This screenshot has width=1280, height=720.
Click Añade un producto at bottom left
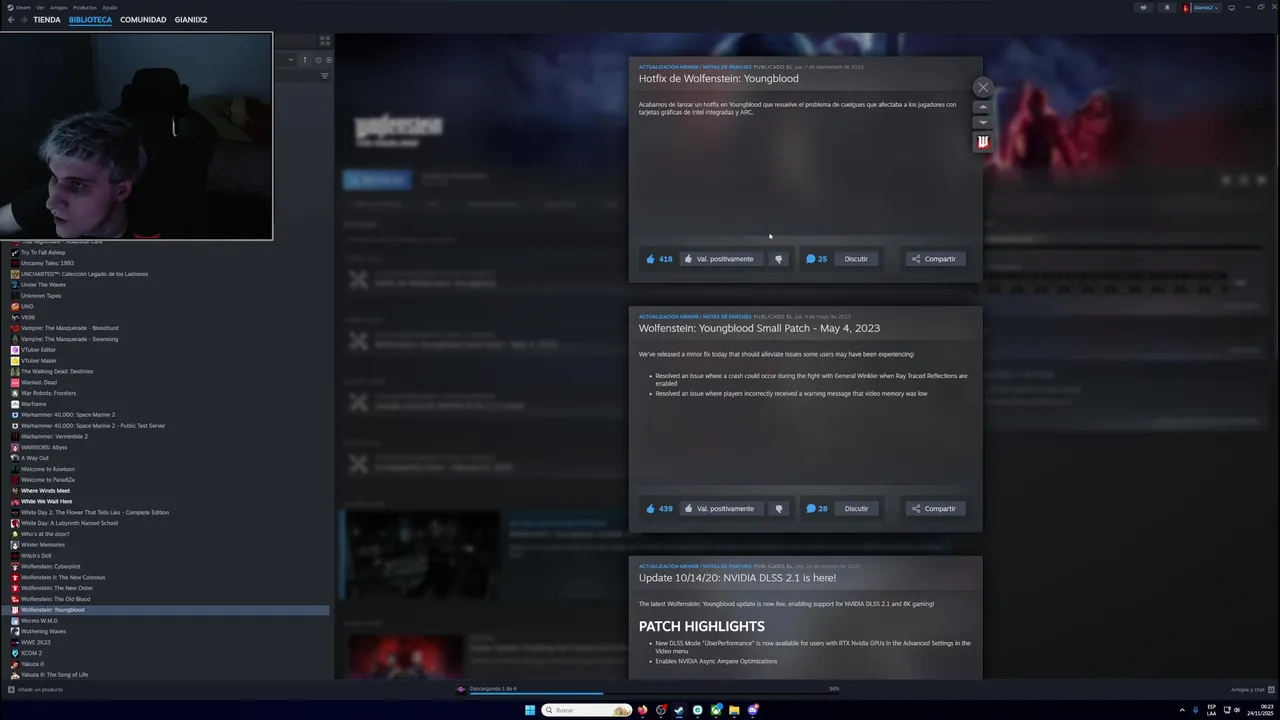(x=36, y=690)
